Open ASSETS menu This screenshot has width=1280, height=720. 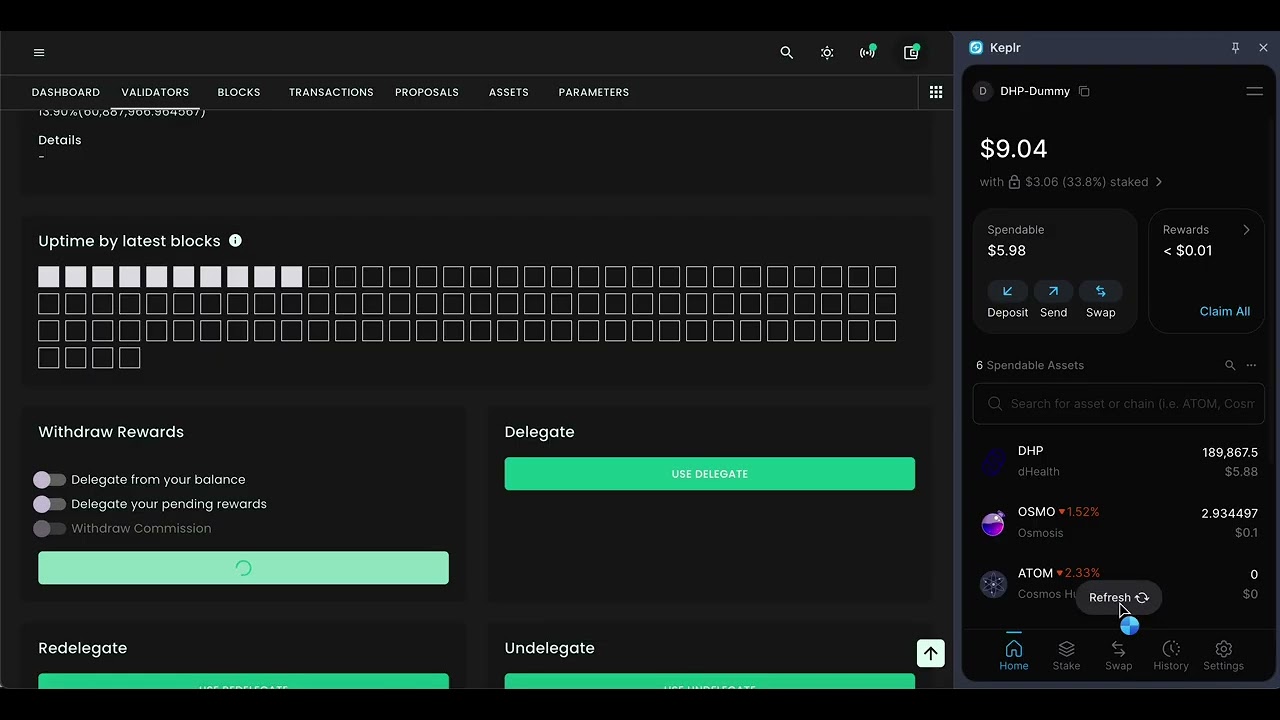point(509,92)
